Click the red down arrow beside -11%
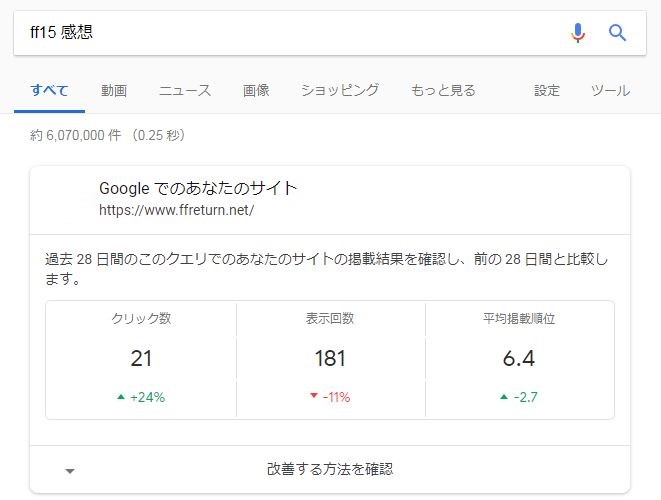The height and width of the screenshot is (500, 661). tap(314, 395)
